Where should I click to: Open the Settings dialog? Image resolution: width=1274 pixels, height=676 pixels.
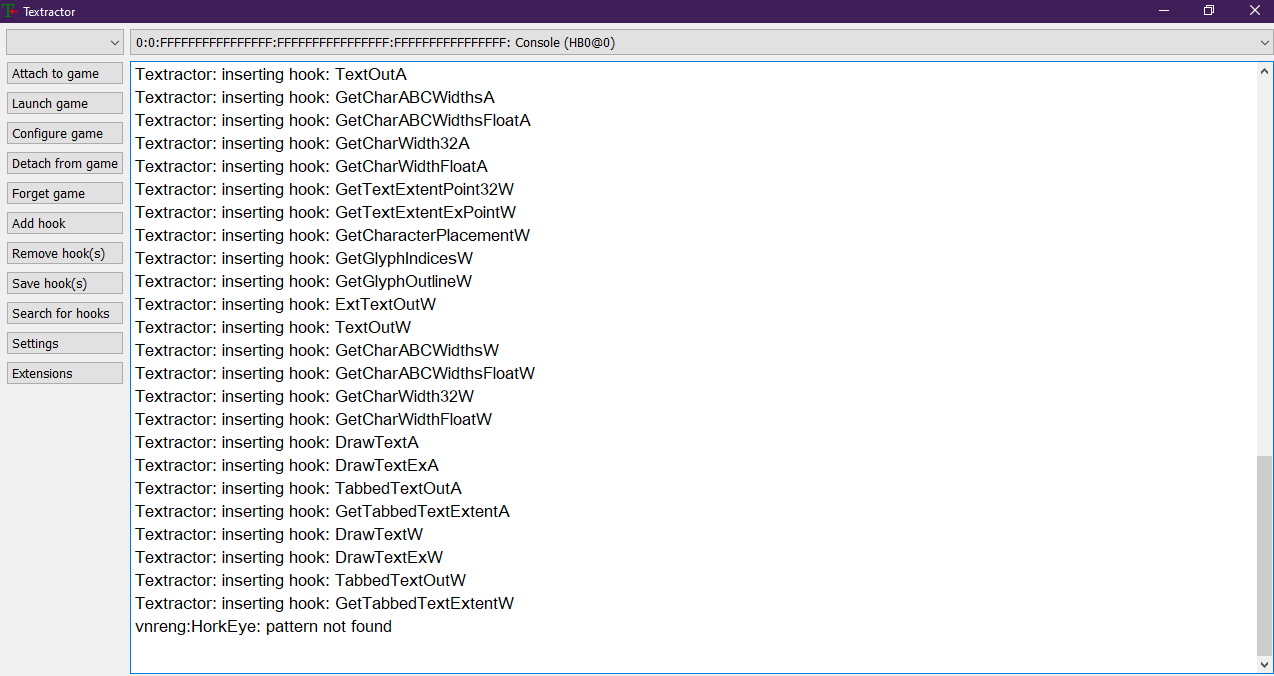coord(64,342)
